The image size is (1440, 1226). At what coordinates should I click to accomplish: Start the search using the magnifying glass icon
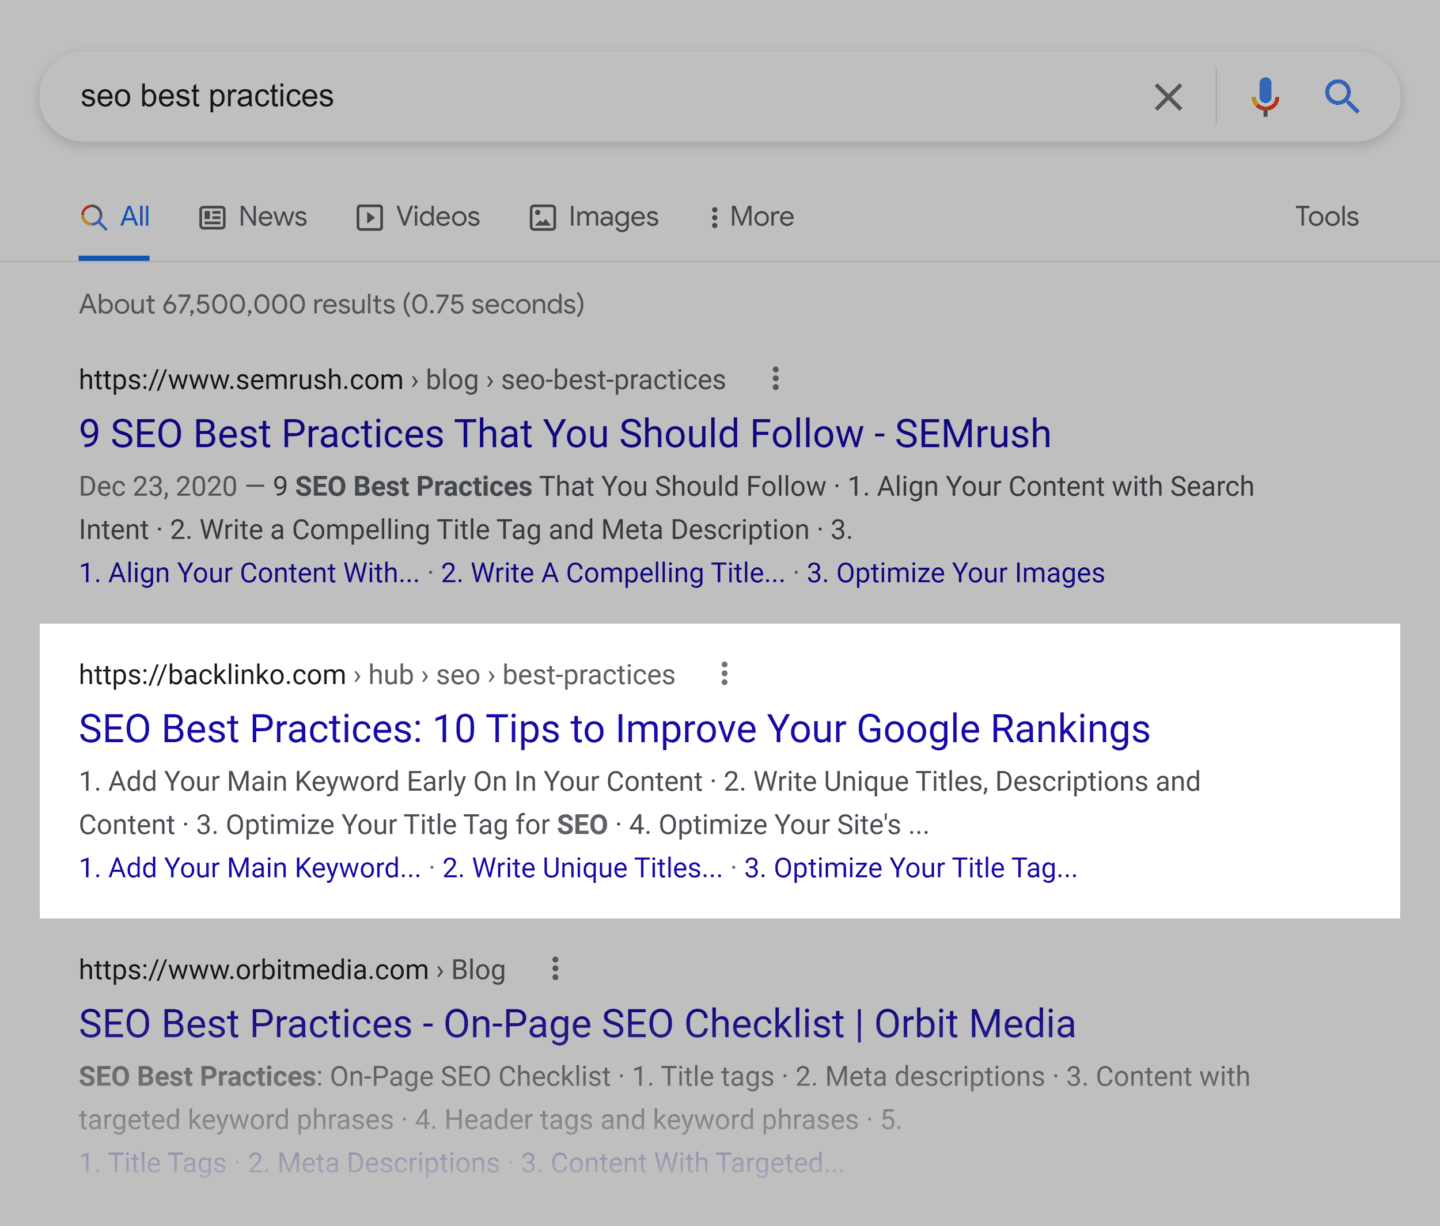coord(1342,96)
